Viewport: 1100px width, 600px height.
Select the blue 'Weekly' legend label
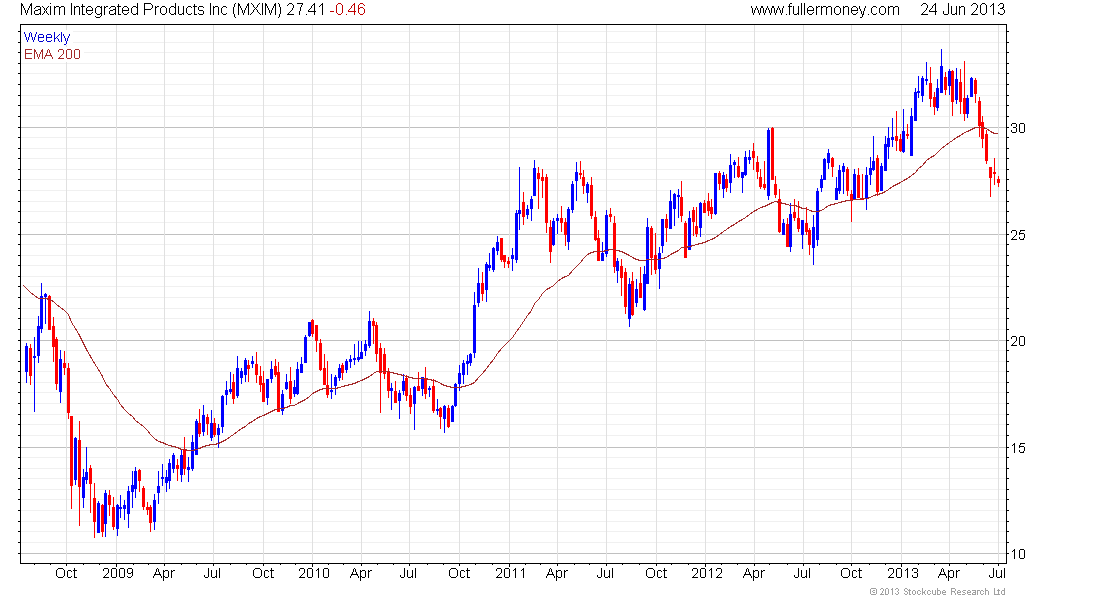tap(47, 37)
